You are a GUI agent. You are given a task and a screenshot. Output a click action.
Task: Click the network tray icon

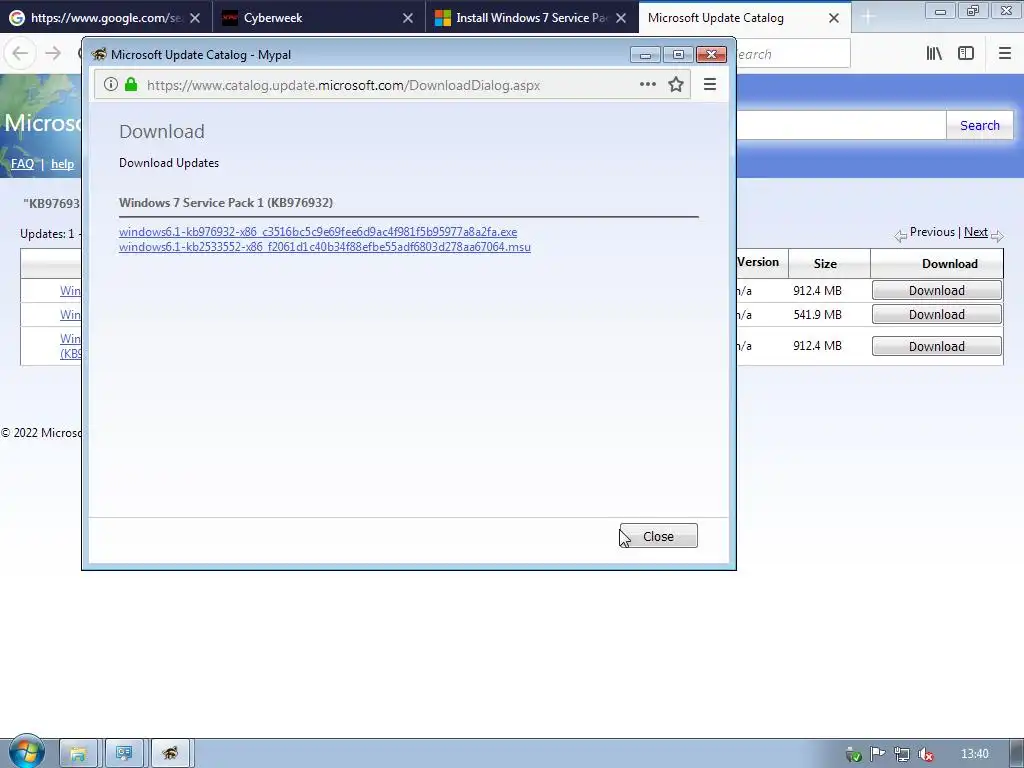pos(901,754)
